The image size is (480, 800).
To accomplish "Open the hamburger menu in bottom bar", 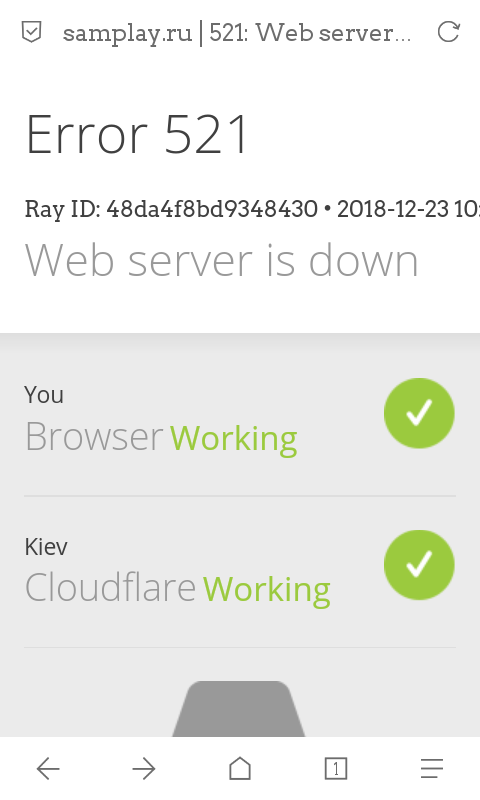I will point(432,768).
